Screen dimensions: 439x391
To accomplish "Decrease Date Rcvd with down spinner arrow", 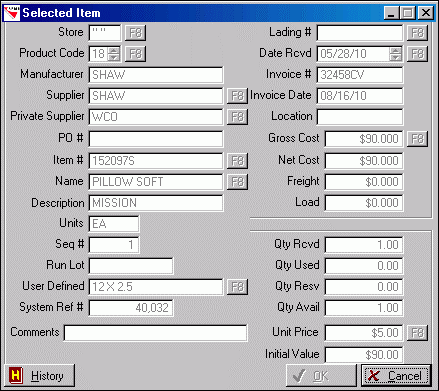I will tap(396, 57).
